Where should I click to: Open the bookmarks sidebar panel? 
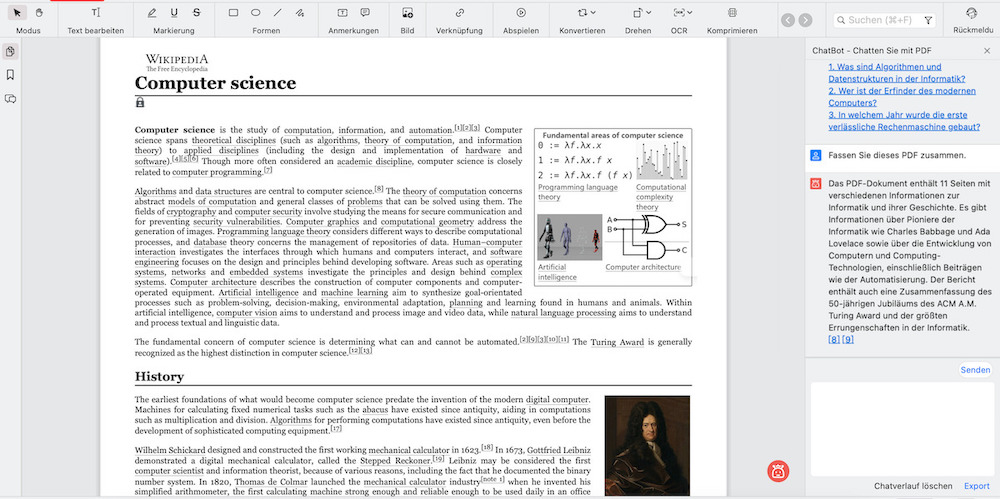(x=10, y=75)
